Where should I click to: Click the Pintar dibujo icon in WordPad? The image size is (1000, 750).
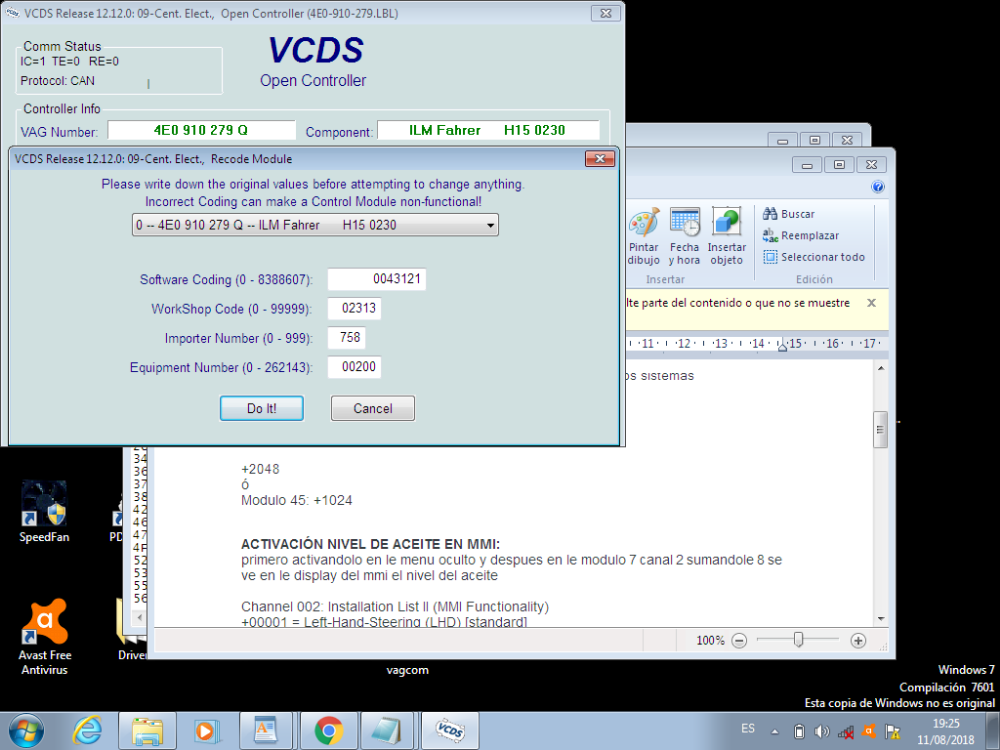643,236
